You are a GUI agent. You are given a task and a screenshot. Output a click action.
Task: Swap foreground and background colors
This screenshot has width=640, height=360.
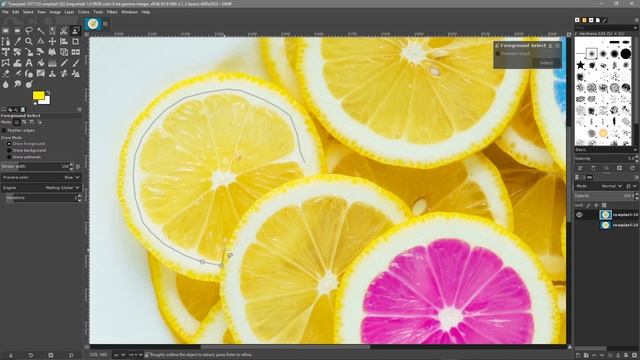coord(48,93)
